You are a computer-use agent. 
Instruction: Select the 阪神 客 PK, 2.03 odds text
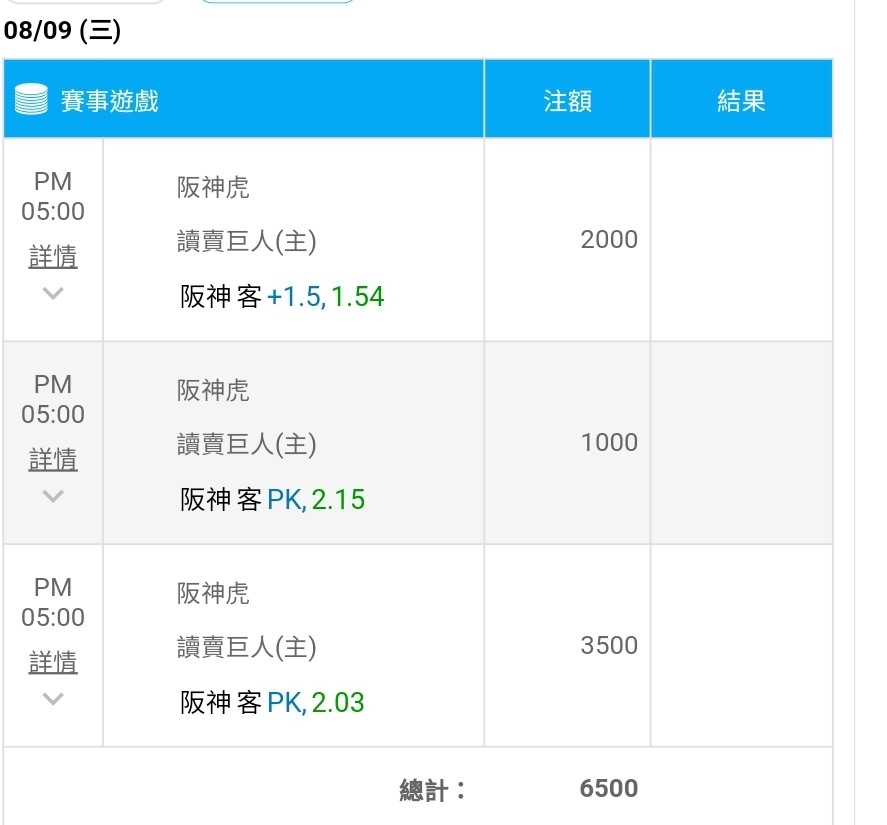(272, 703)
